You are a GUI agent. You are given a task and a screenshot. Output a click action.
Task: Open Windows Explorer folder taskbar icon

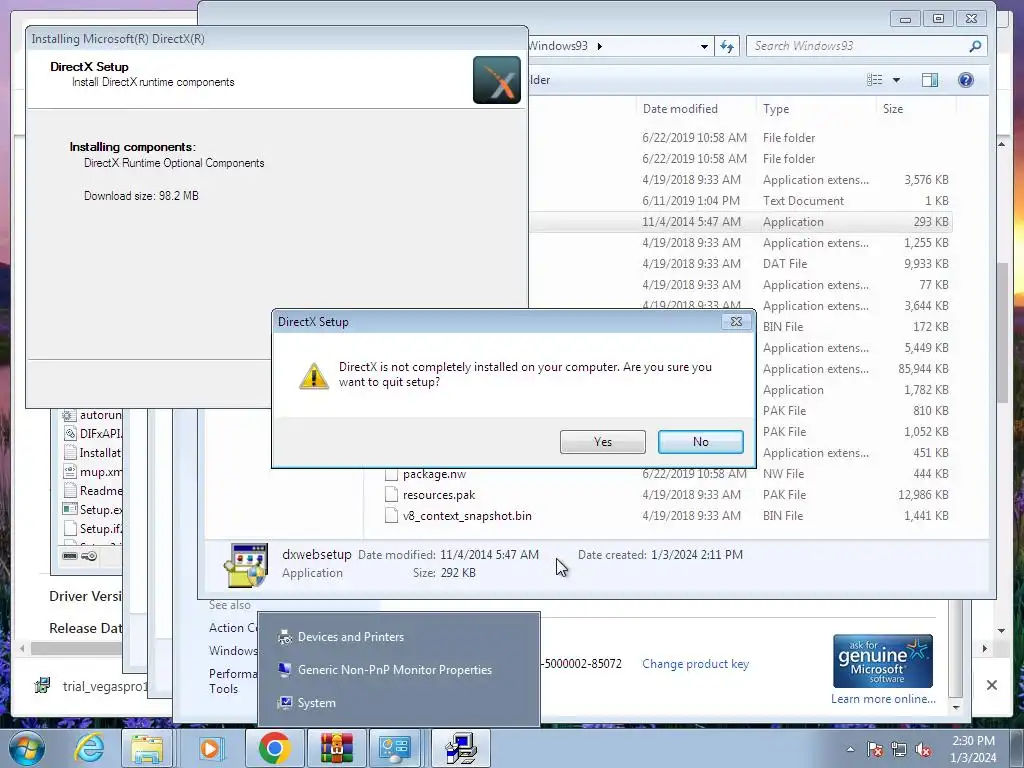click(147, 748)
